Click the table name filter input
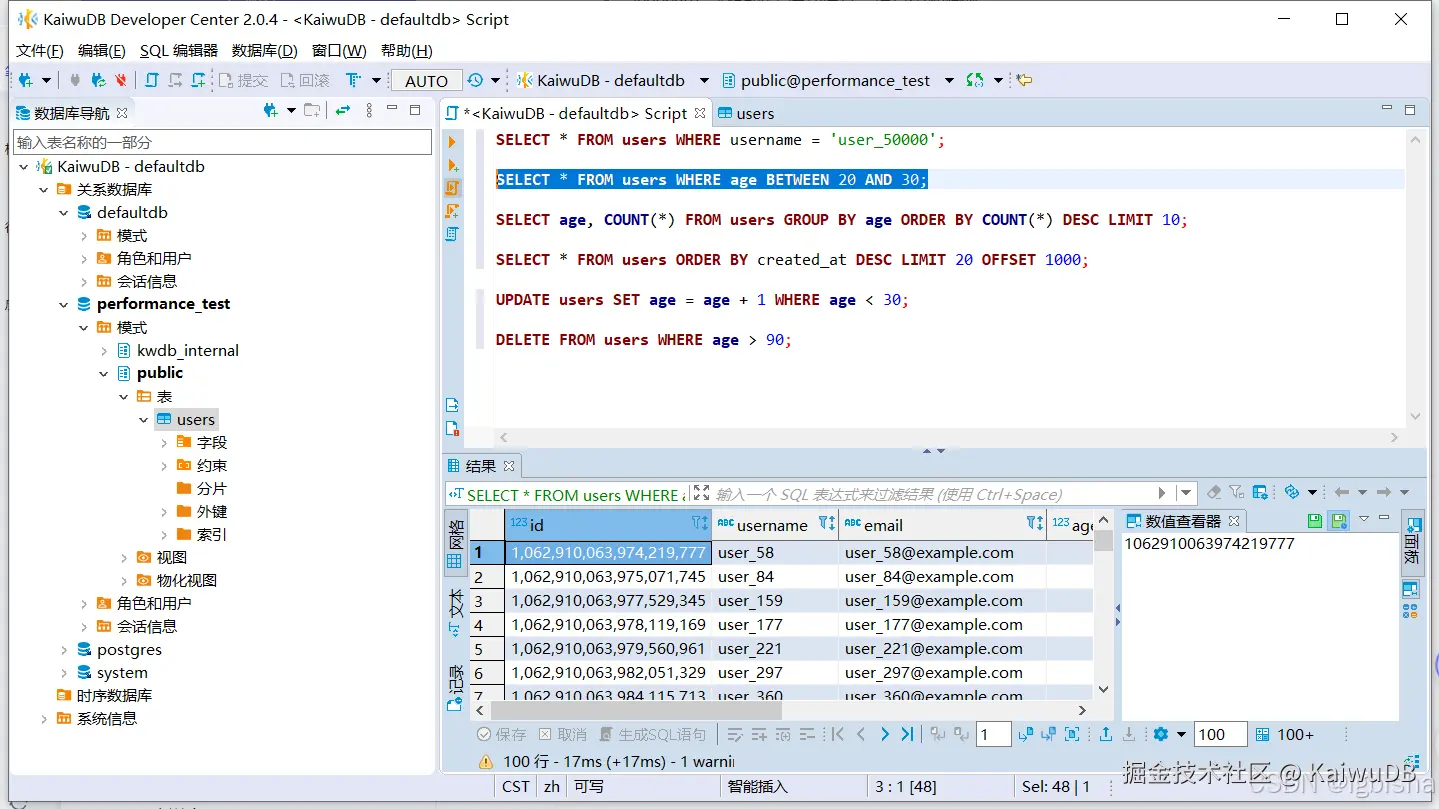This screenshot has height=809, width=1439. [x=222, y=142]
